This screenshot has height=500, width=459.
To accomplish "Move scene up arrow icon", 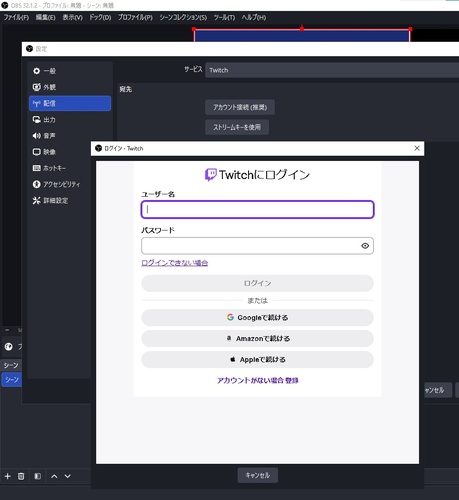I will 54,476.
